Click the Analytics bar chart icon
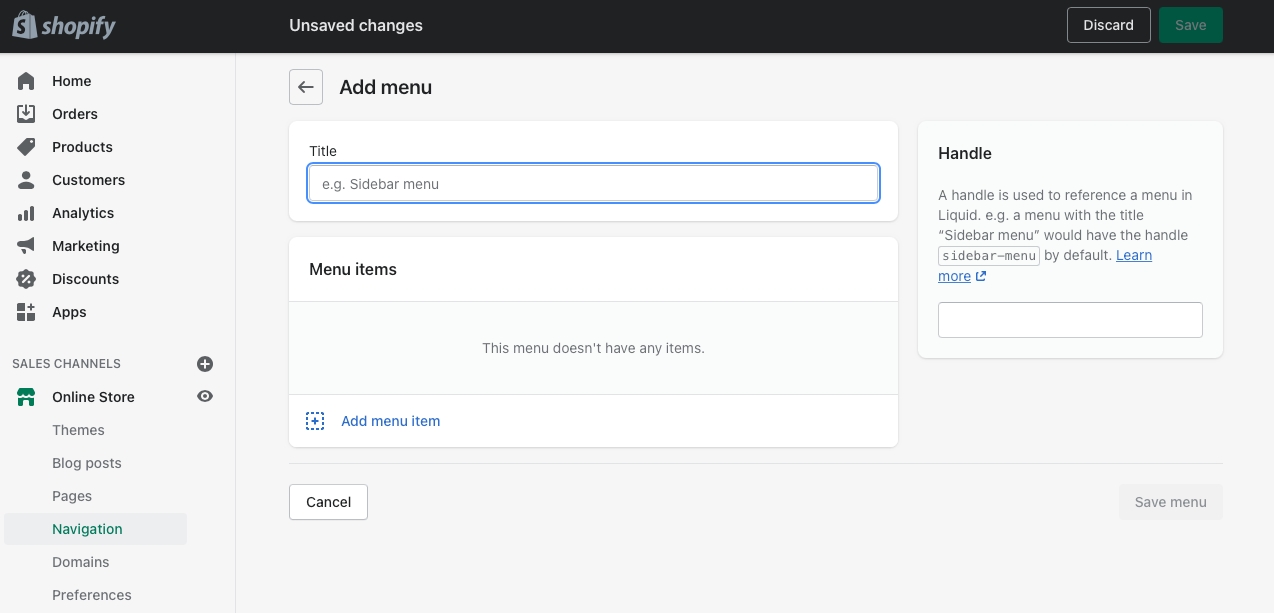The width and height of the screenshot is (1274, 613). [x=26, y=213]
